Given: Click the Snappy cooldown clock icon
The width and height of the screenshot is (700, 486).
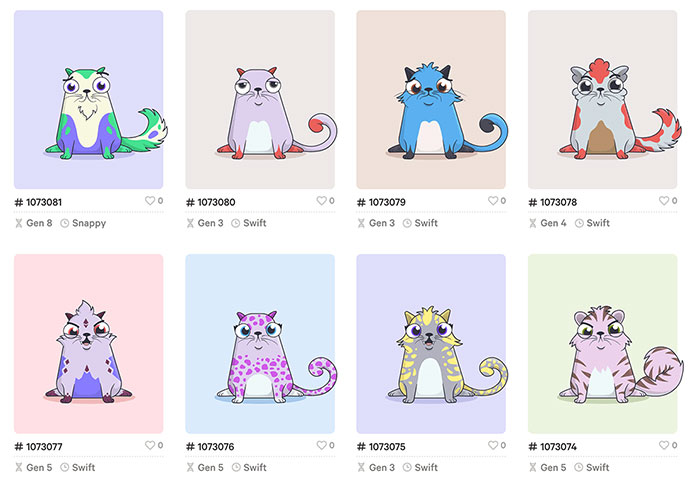Looking at the screenshot, I should [65, 223].
